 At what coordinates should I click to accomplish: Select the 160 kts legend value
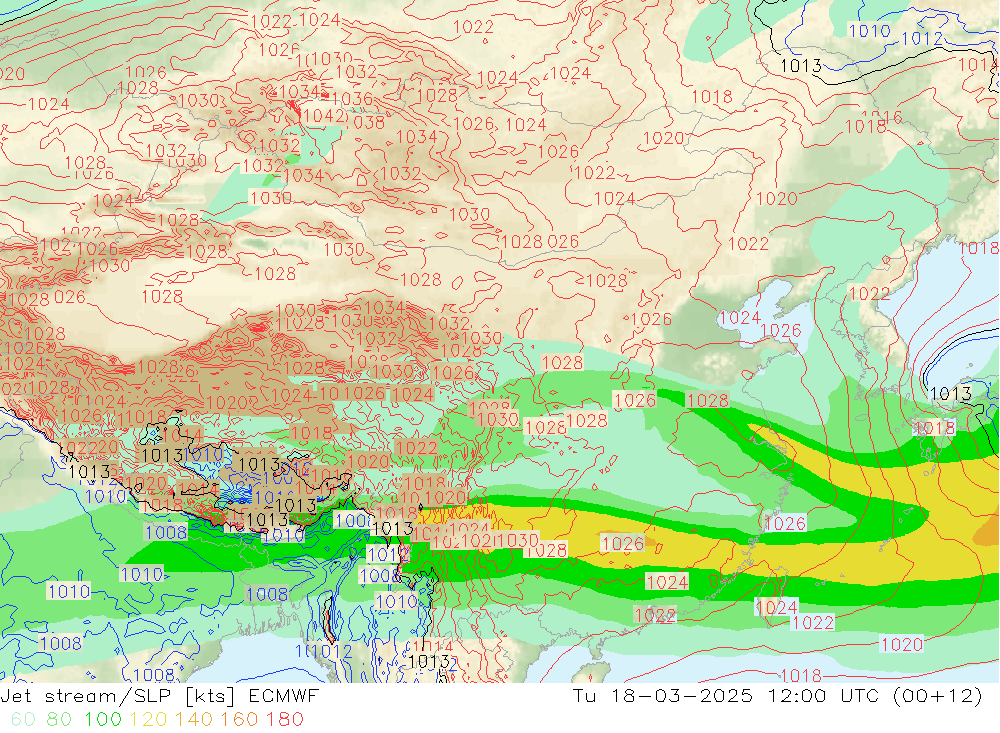(239, 720)
